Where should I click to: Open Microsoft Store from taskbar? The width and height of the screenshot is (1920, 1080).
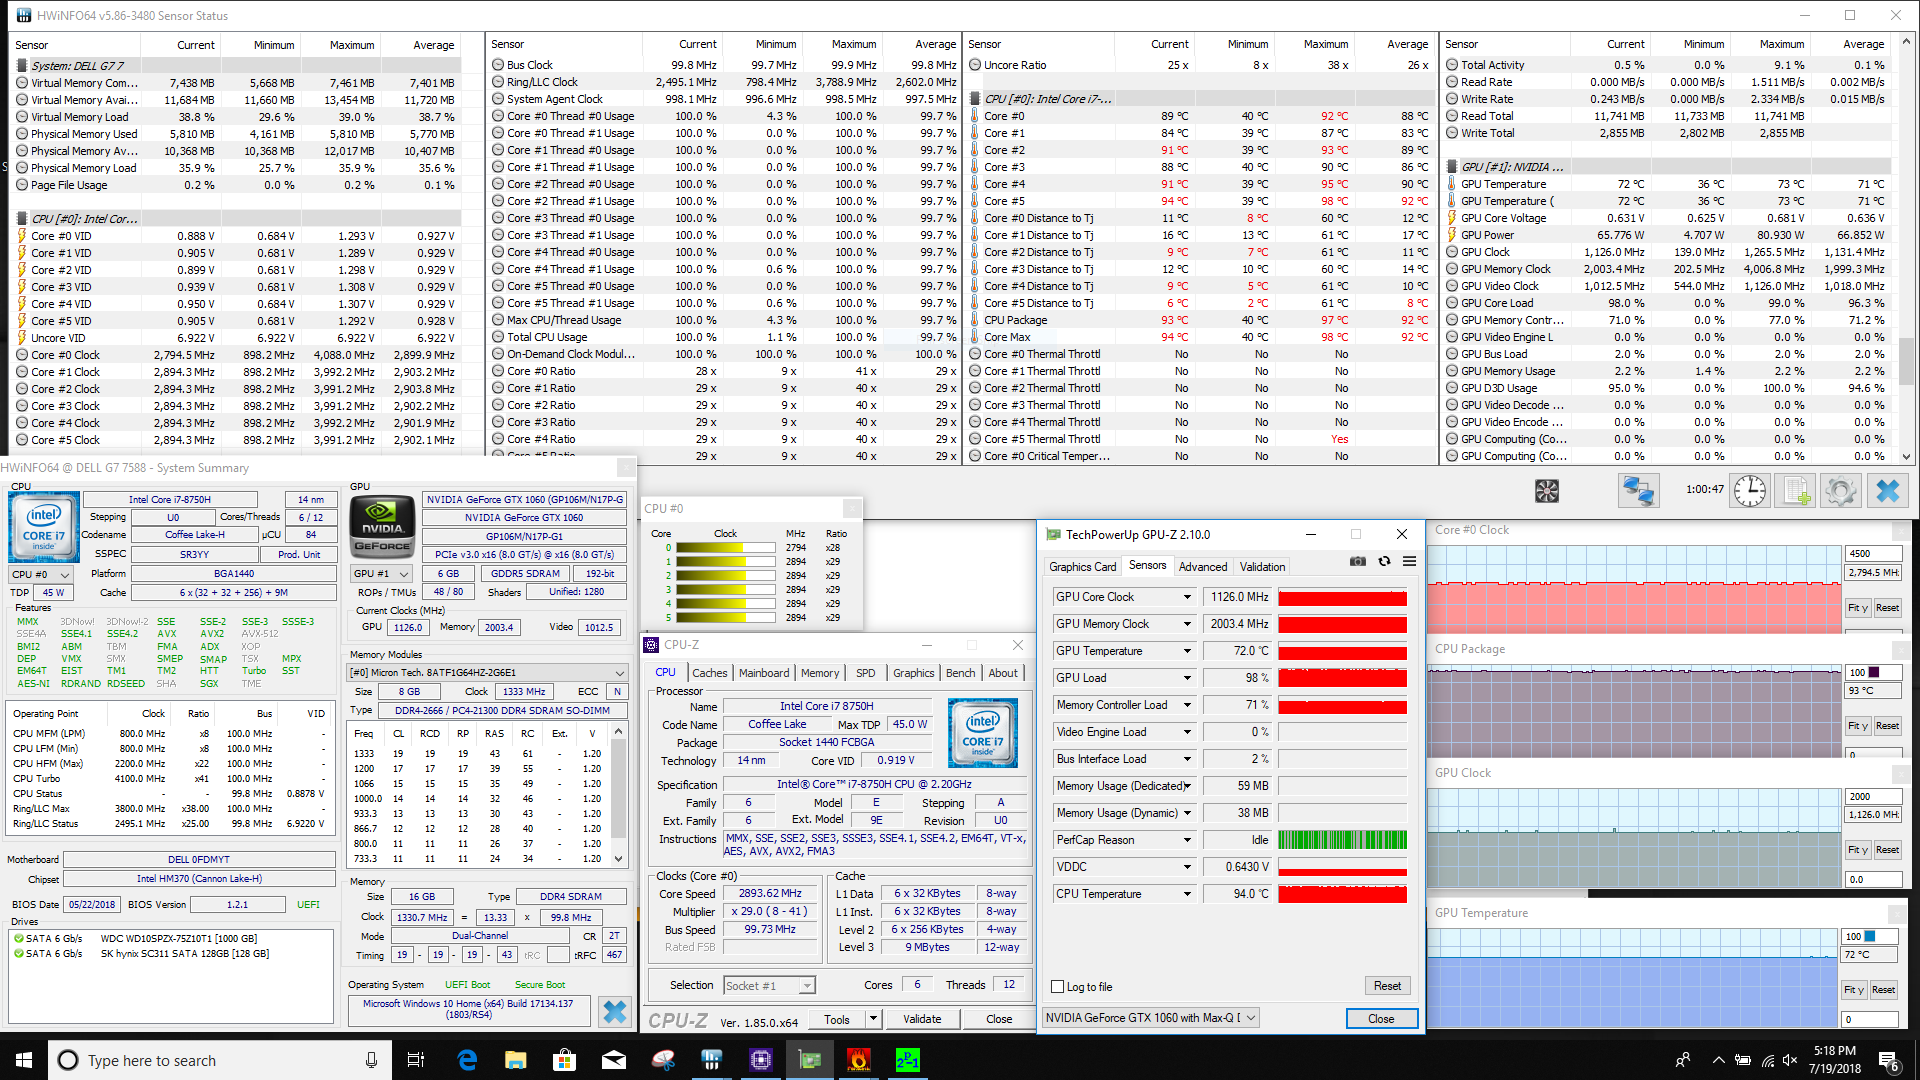(565, 1060)
